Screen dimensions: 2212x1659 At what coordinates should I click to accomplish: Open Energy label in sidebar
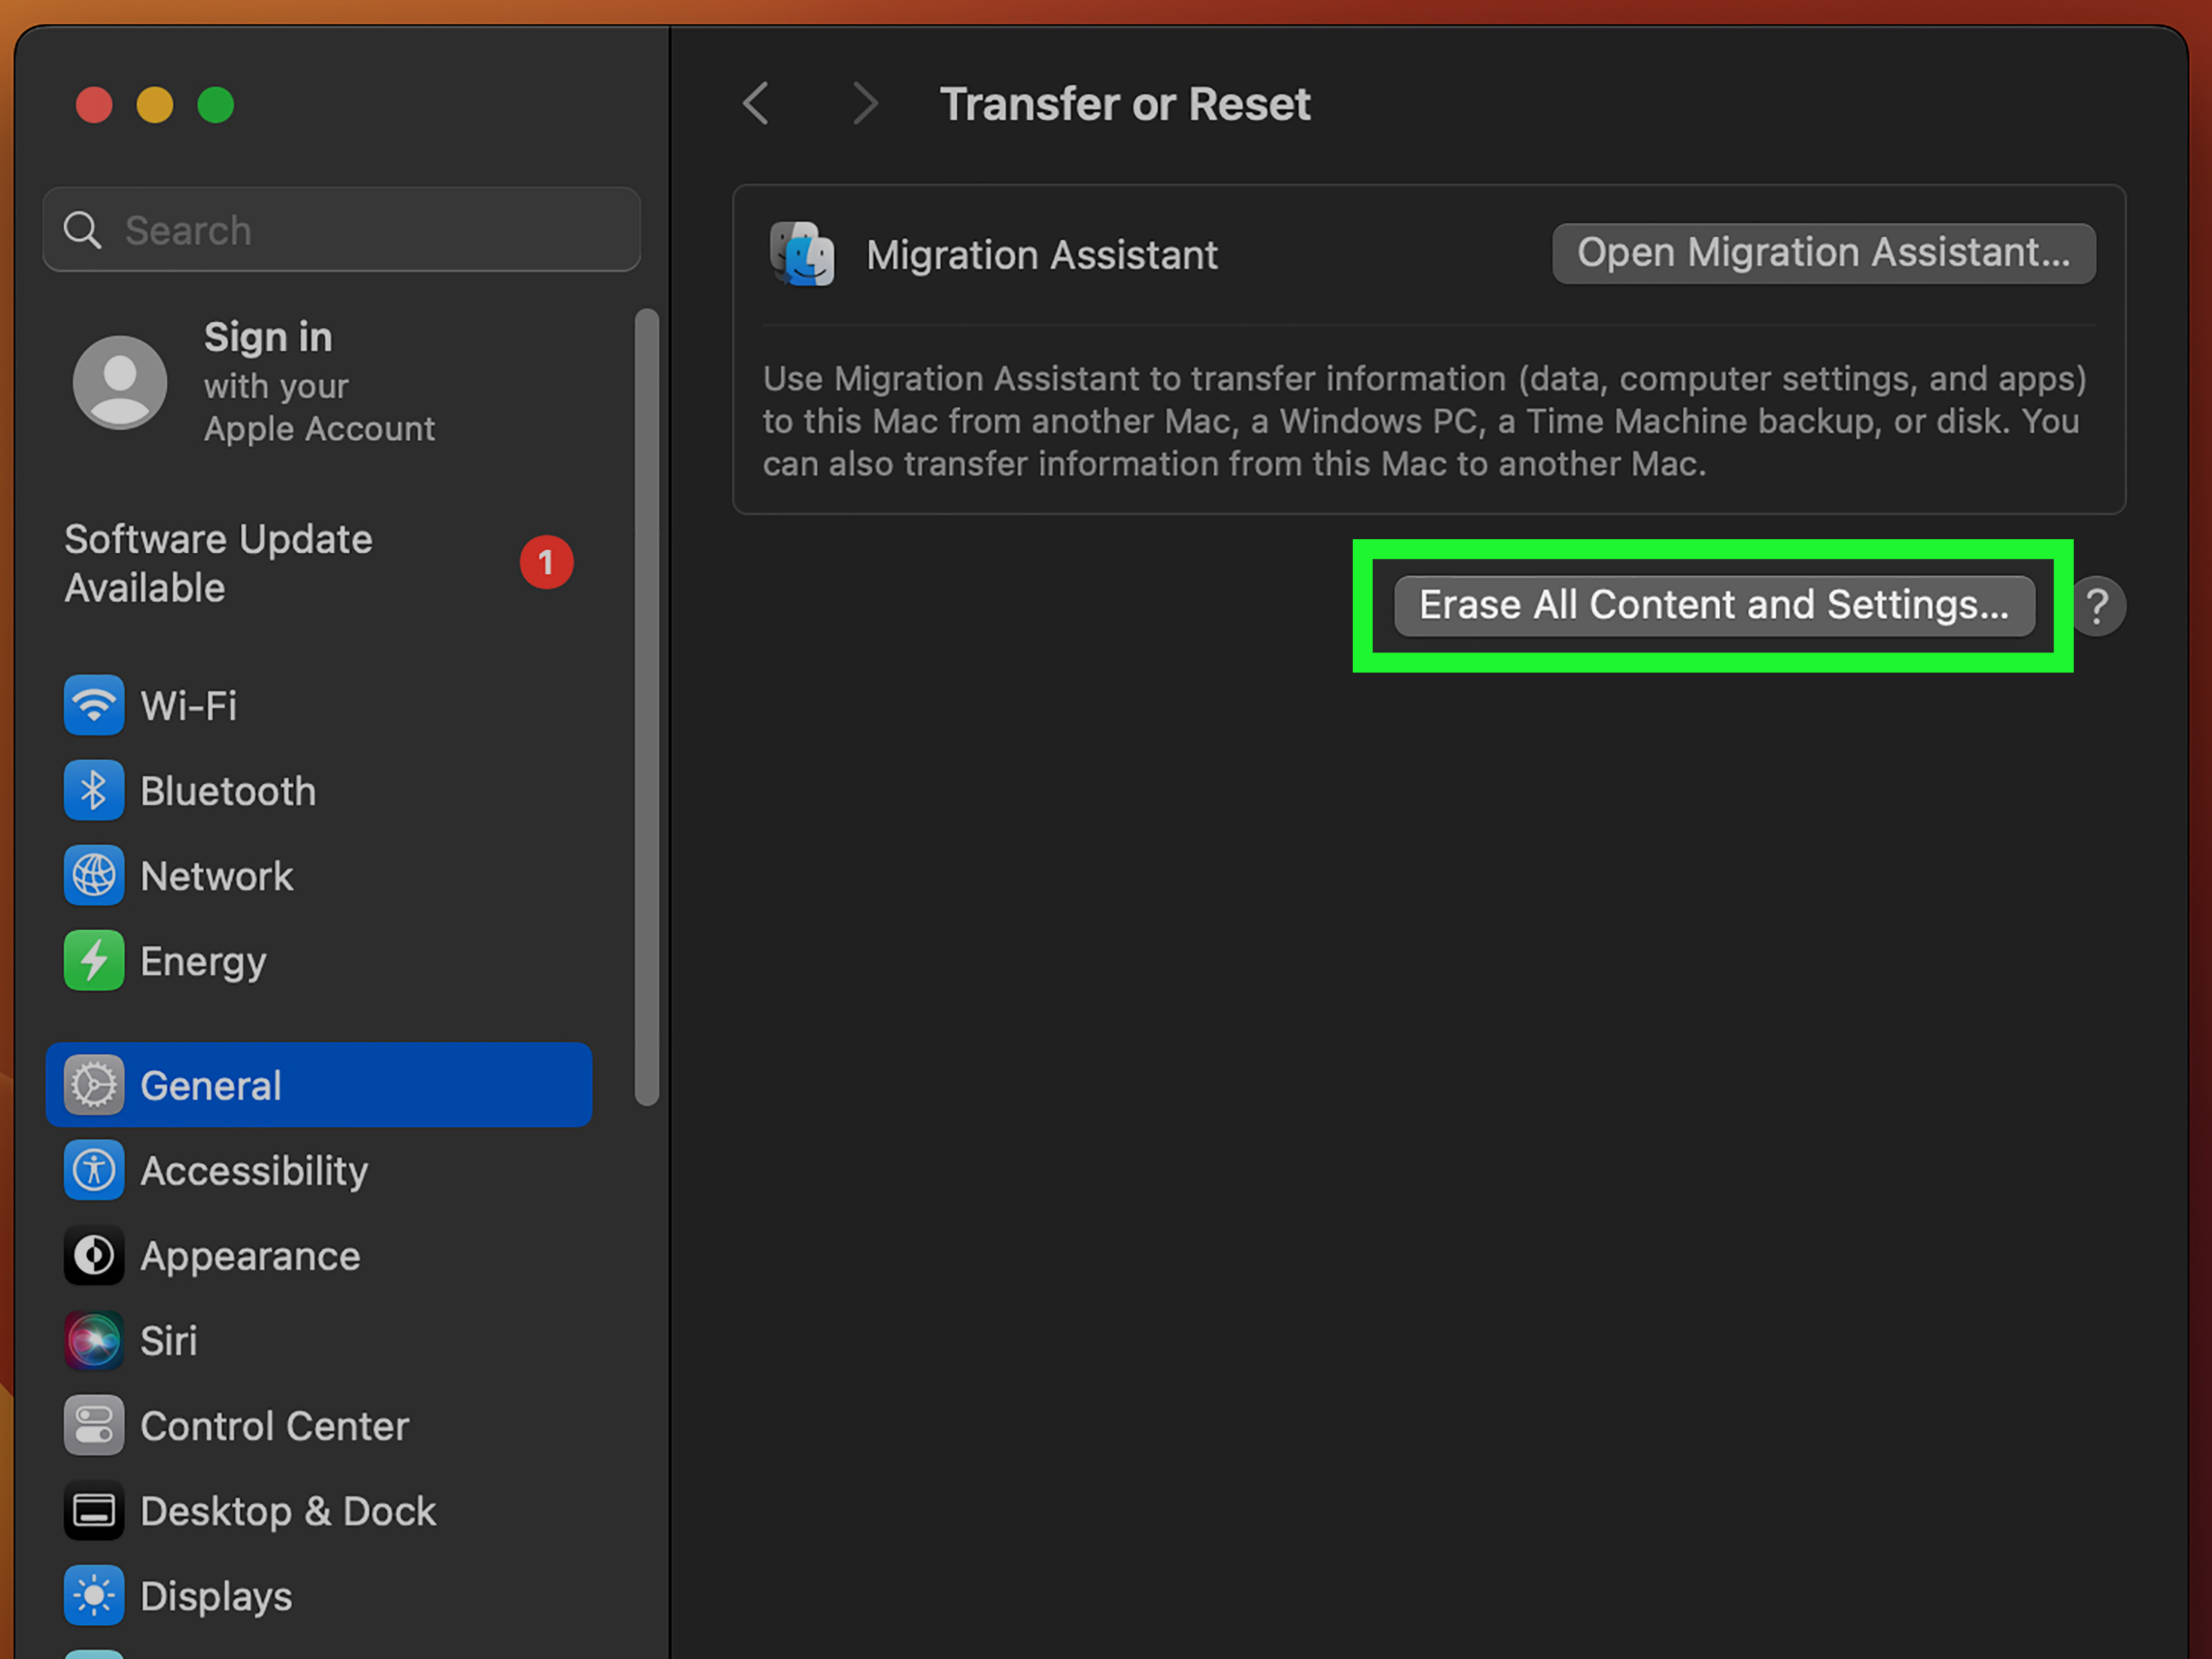pos(203,962)
